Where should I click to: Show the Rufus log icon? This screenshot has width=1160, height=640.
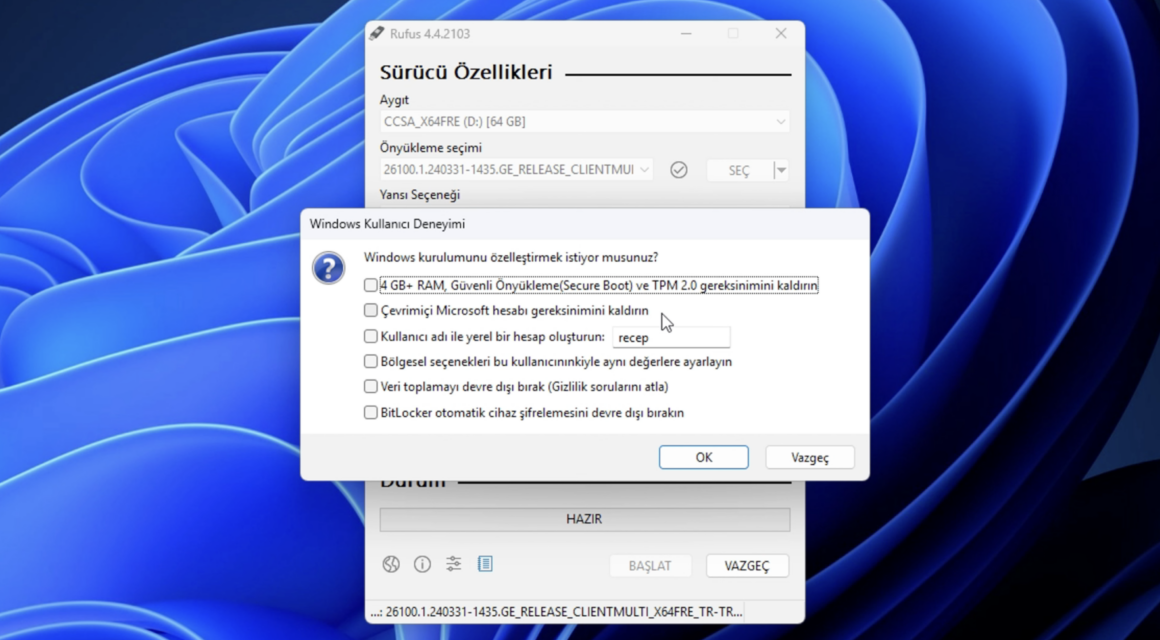click(485, 564)
